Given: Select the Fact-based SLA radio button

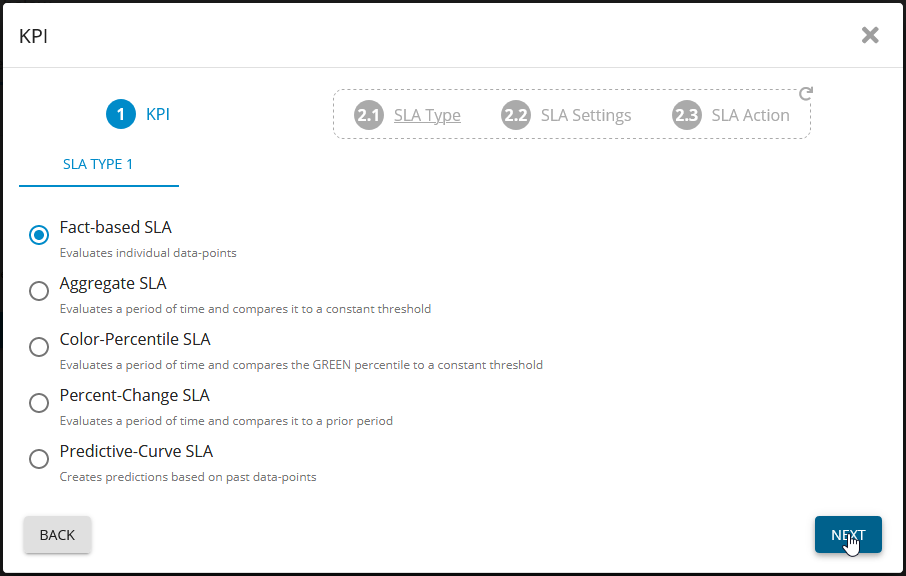Looking at the screenshot, I should coord(39,235).
